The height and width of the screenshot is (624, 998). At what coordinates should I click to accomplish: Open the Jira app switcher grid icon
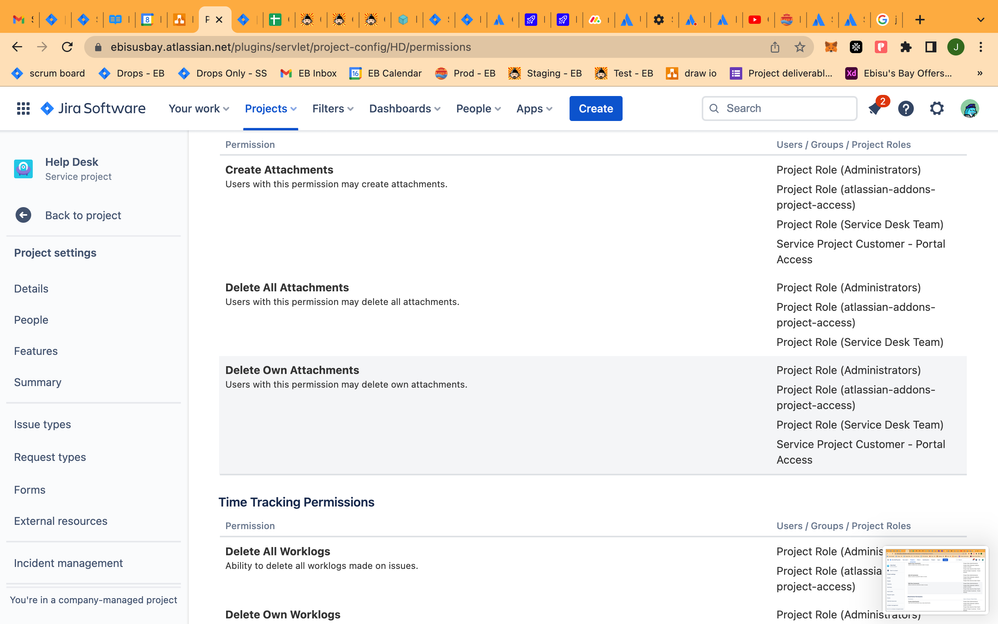click(23, 108)
